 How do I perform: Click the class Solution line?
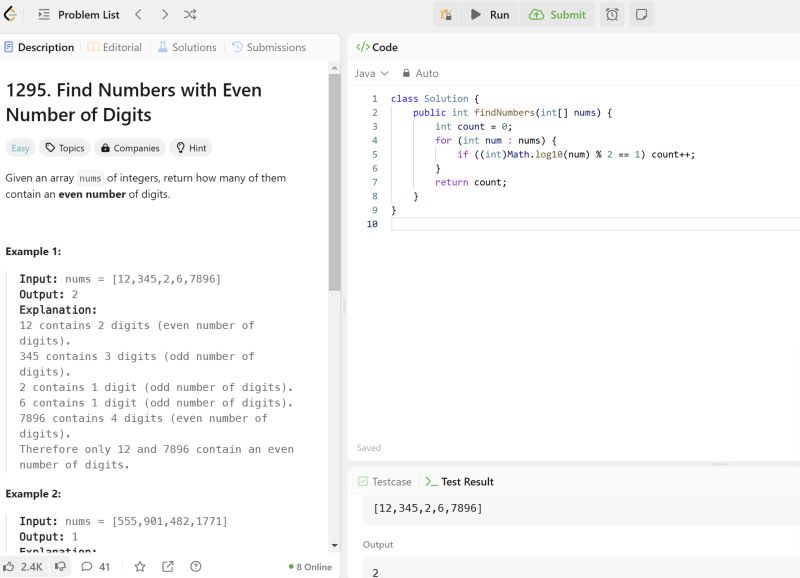435,98
